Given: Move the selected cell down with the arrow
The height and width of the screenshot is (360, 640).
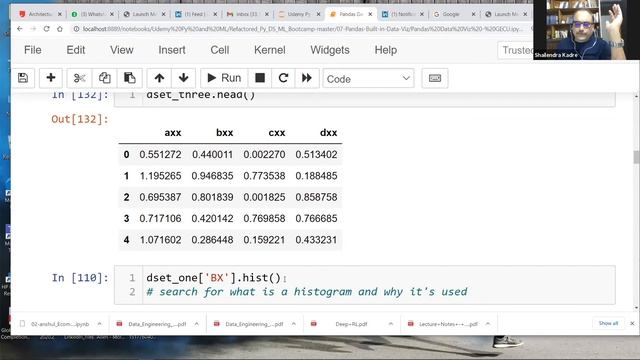Looking at the screenshot, I should coord(183,78).
